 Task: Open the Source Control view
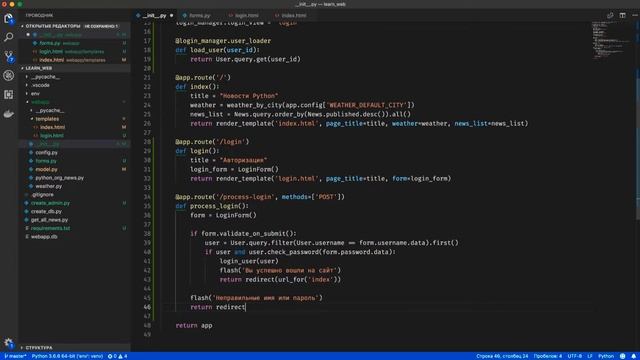click(9, 56)
